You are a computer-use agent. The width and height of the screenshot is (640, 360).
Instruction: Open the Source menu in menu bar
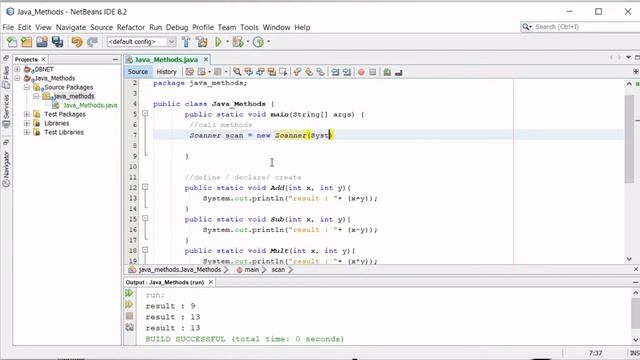pos(101,27)
